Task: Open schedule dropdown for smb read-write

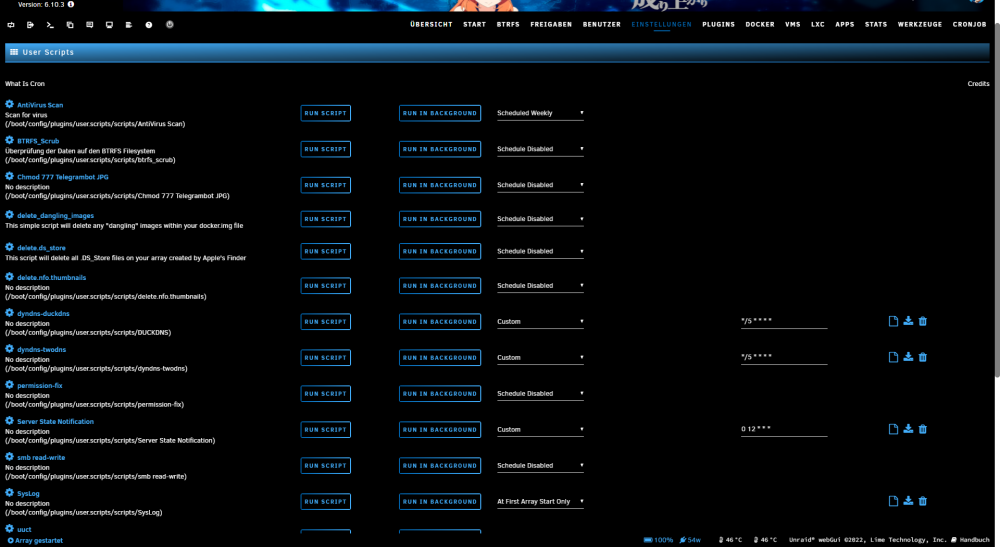Action: click(x=540, y=465)
